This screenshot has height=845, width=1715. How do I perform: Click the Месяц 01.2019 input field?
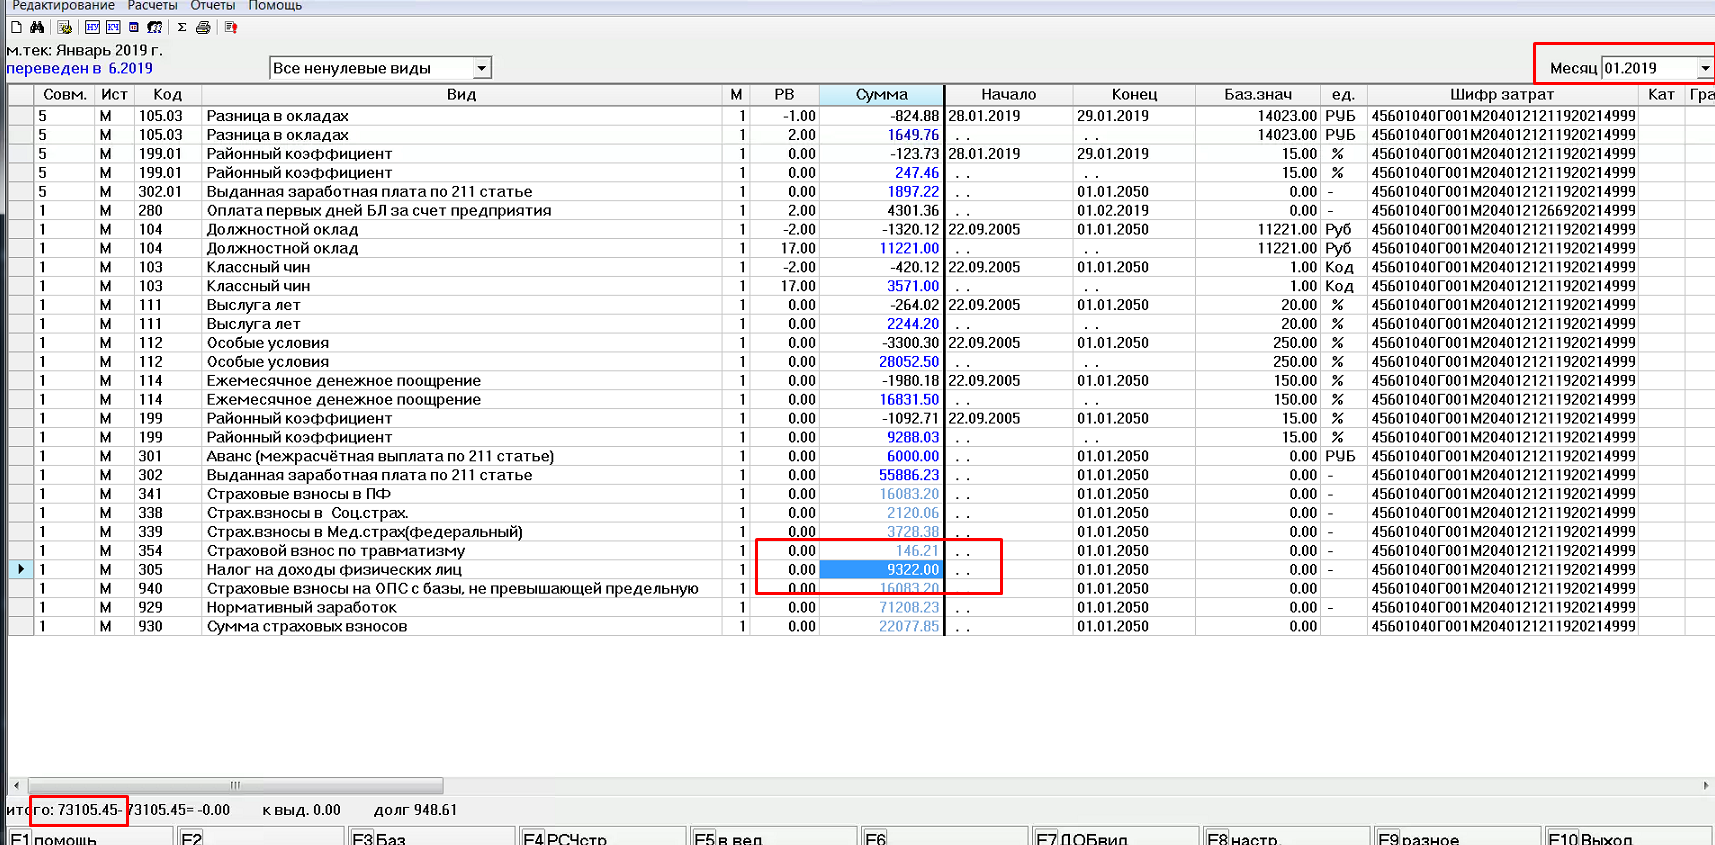(x=1649, y=68)
